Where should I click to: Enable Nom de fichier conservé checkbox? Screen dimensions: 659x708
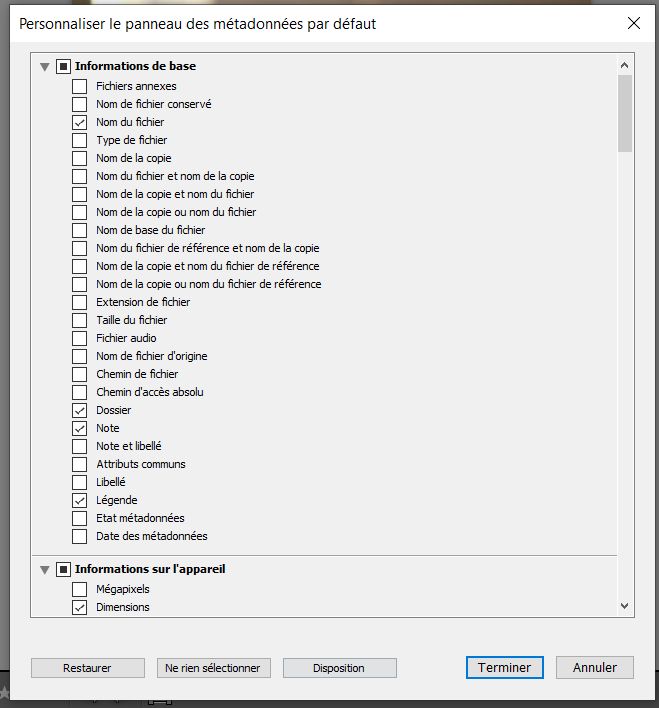(79, 104)
